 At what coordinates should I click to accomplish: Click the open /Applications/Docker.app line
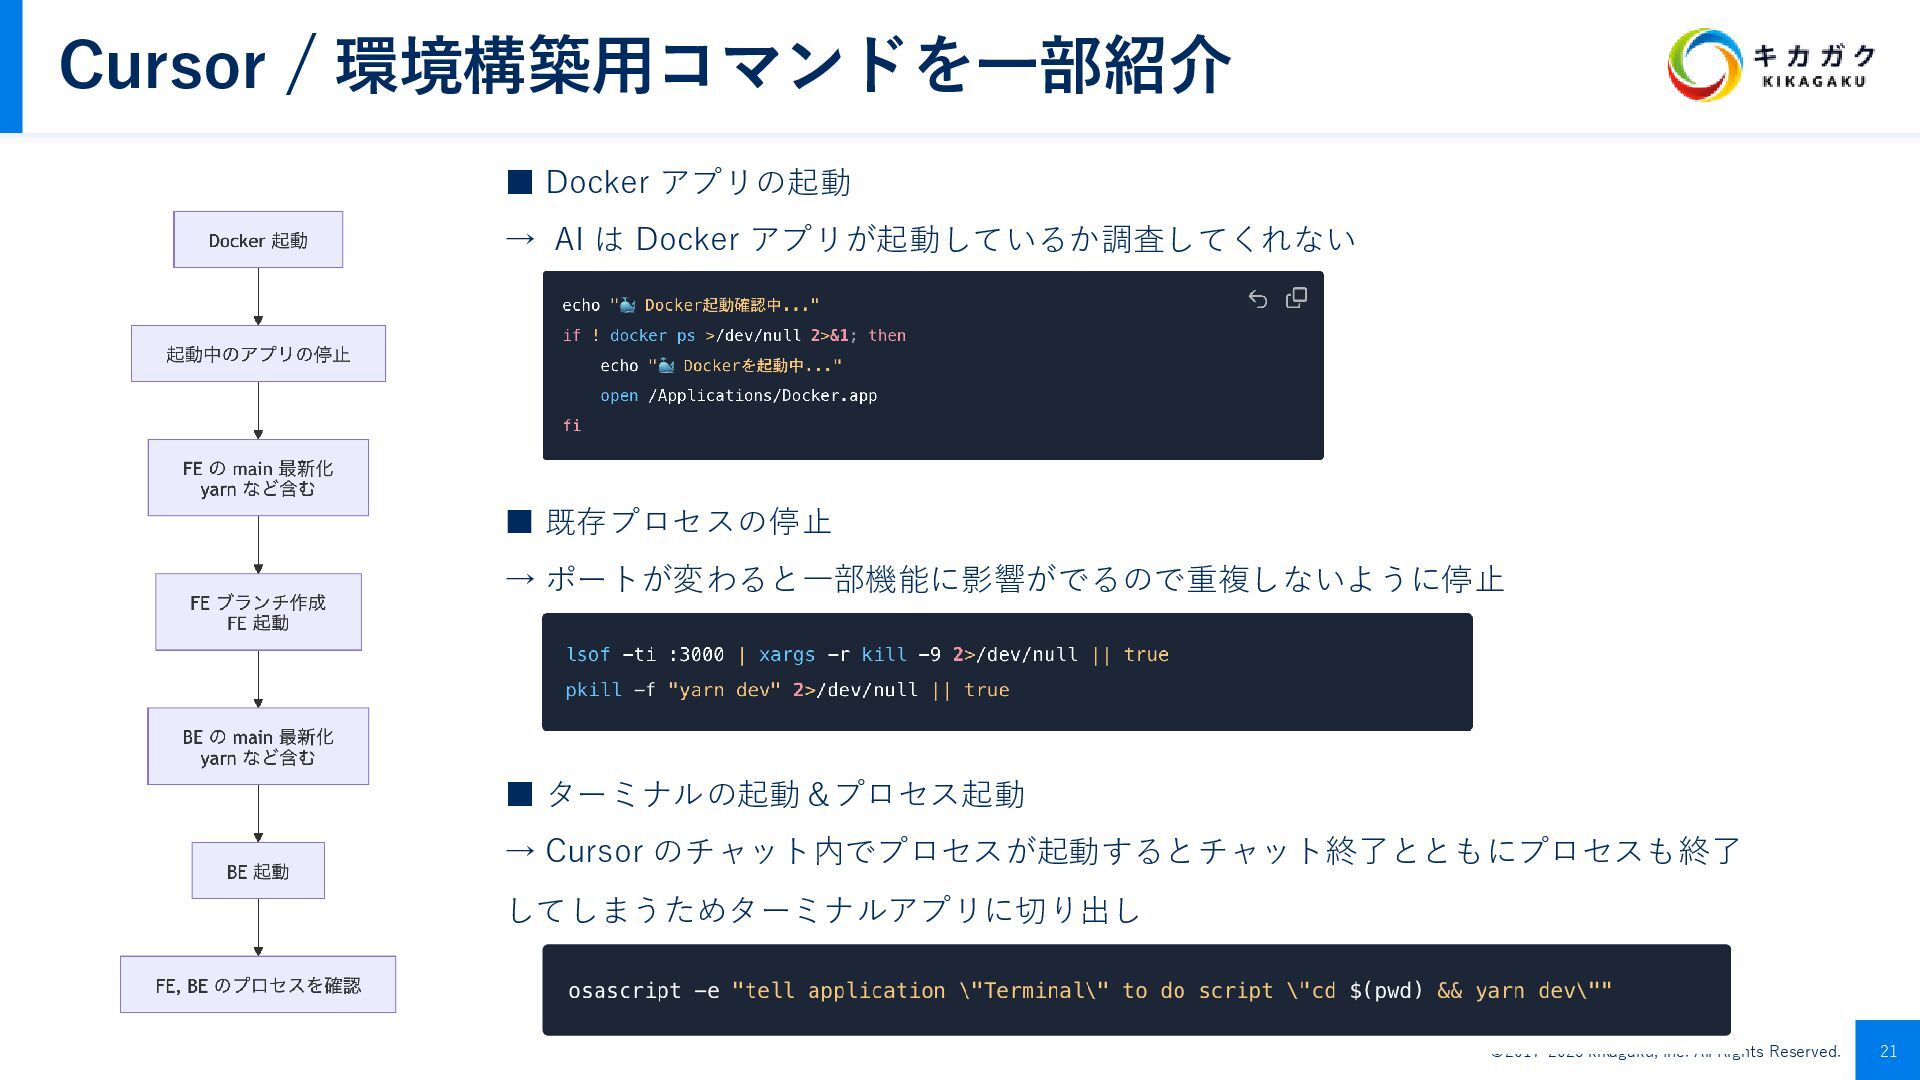(738, 396)
